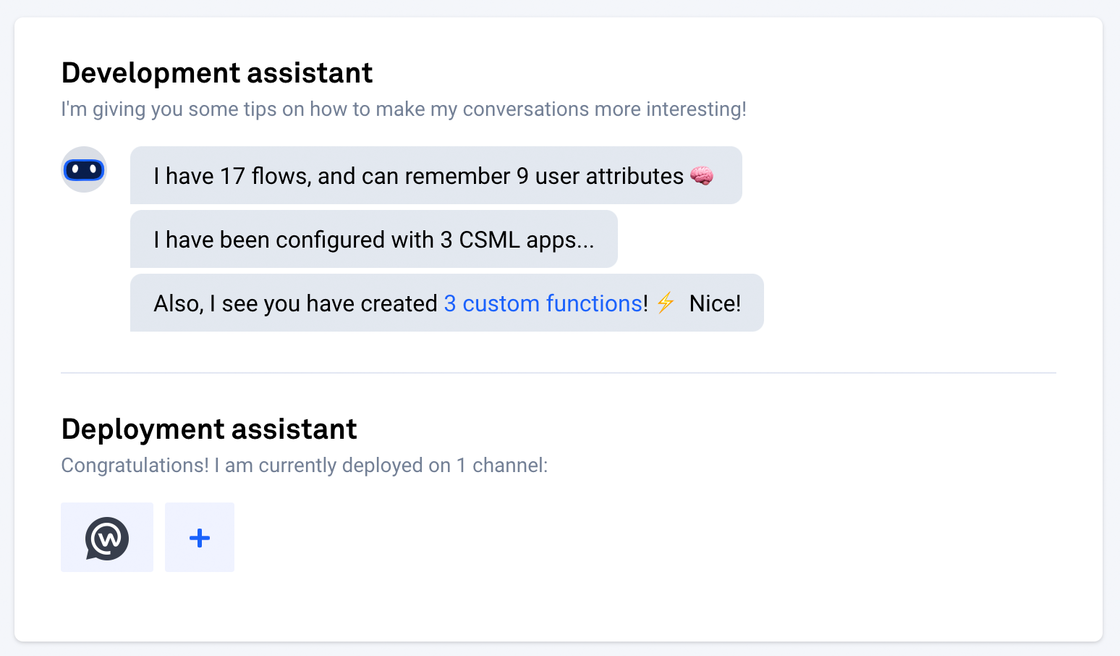The image size is (1120, 656).
Task: Click the "9 user attributes" text
Action: click(x=600, y=176)
